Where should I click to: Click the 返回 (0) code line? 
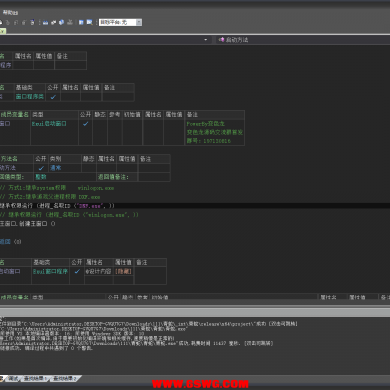click(11, 242)
